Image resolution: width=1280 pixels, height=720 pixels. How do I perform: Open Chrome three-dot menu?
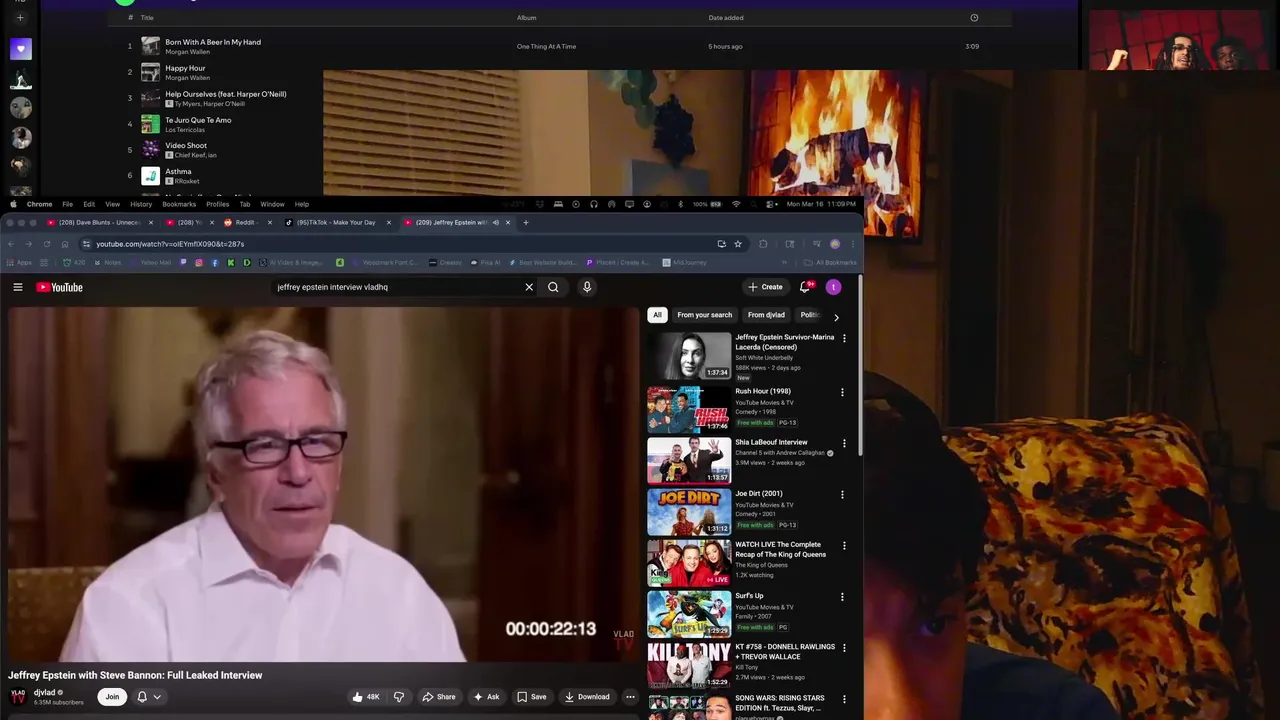click(x=853, y=244)
